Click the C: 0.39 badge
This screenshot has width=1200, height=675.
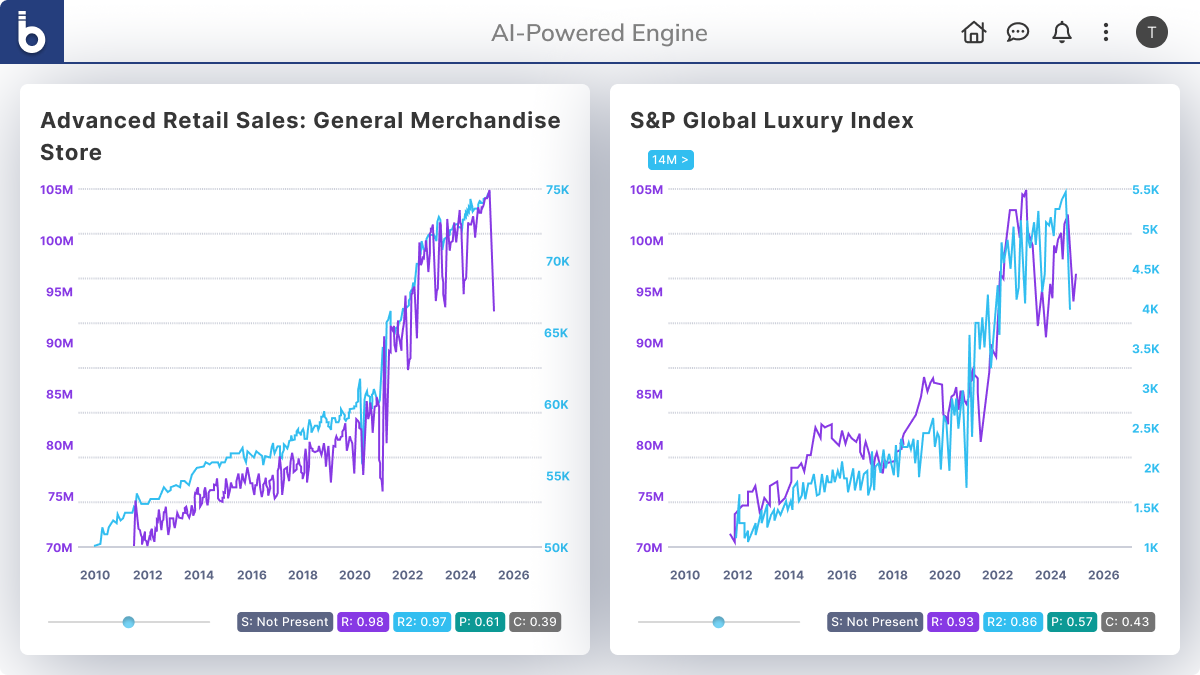pyautogui.click(x=535, y=622)
